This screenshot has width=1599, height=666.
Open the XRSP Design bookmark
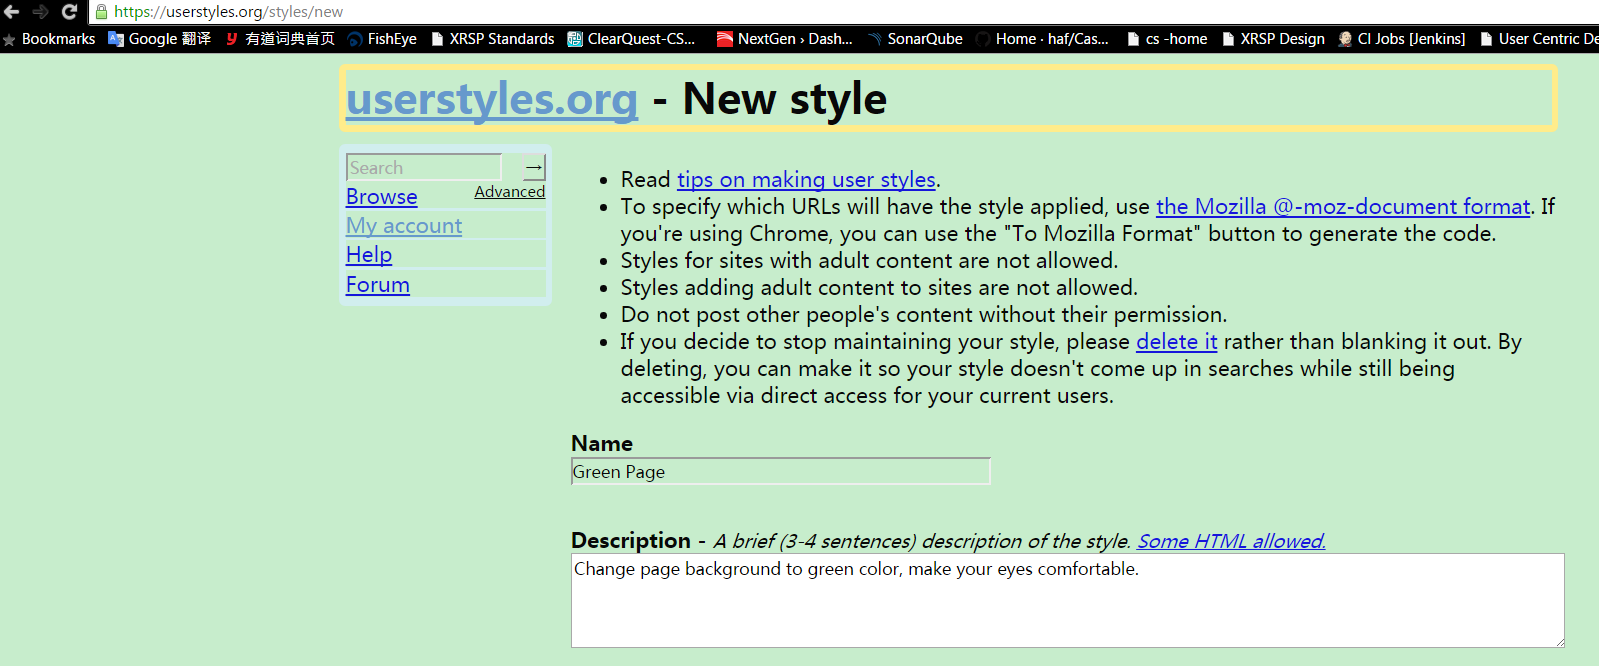click(1273, 39)
